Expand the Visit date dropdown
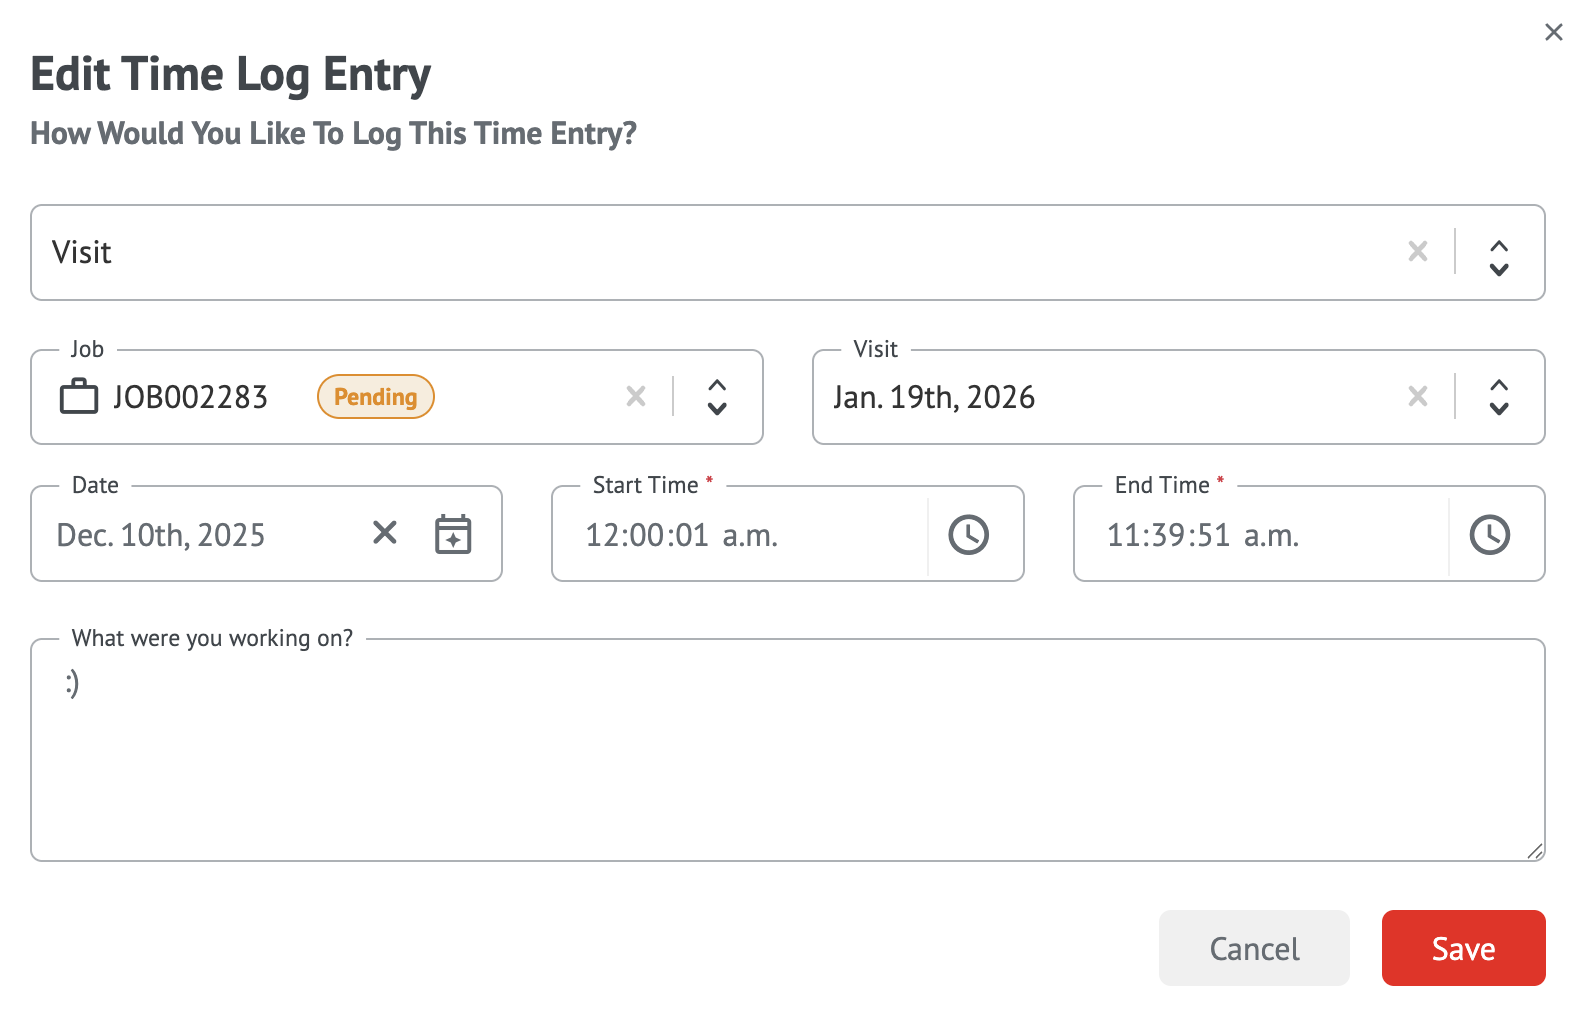The height and width of the screenshot is (1014, 1574). [1498, 397]
